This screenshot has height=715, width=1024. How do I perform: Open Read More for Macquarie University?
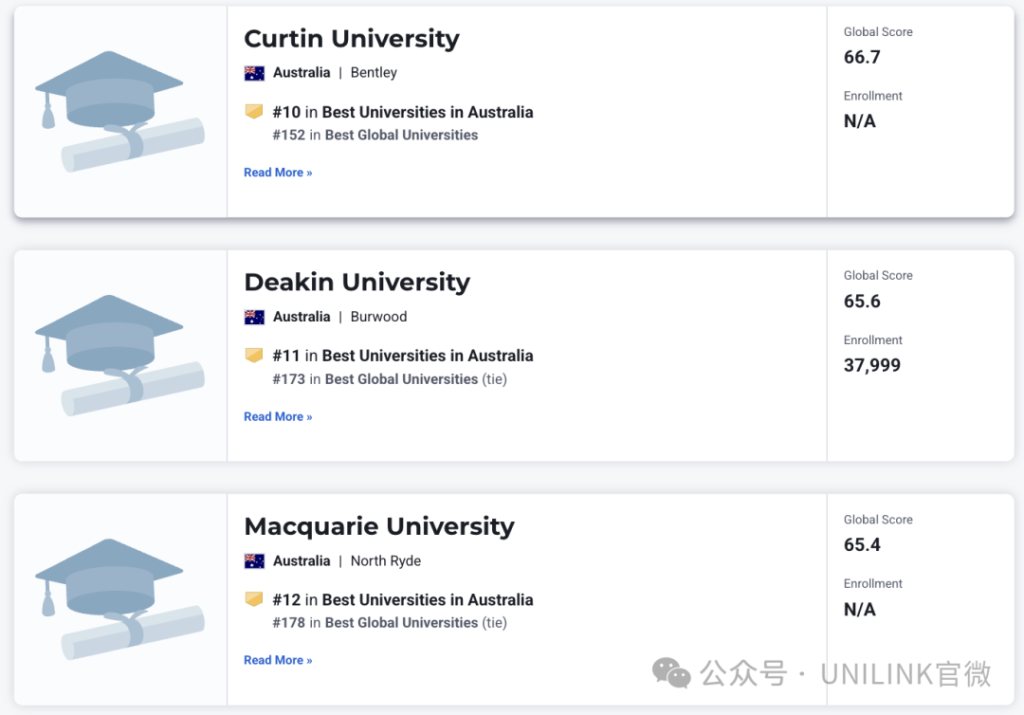click(278, 660)
